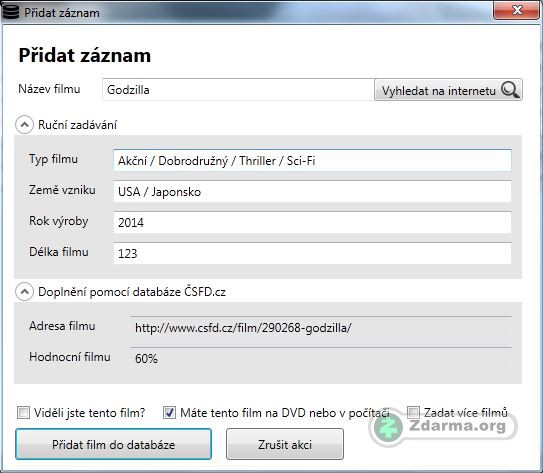Uncheck Máte tento film na DVD checkbox
This screenshot has height=473, width=543.
169,412
